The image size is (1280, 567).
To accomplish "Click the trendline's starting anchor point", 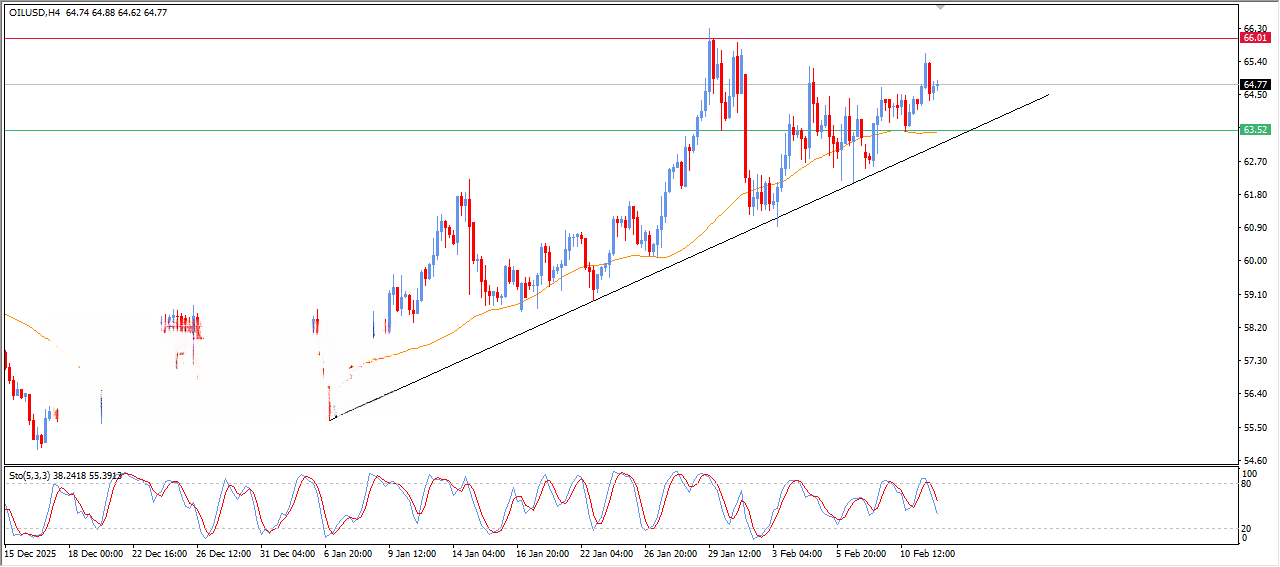I will [331, 418].
